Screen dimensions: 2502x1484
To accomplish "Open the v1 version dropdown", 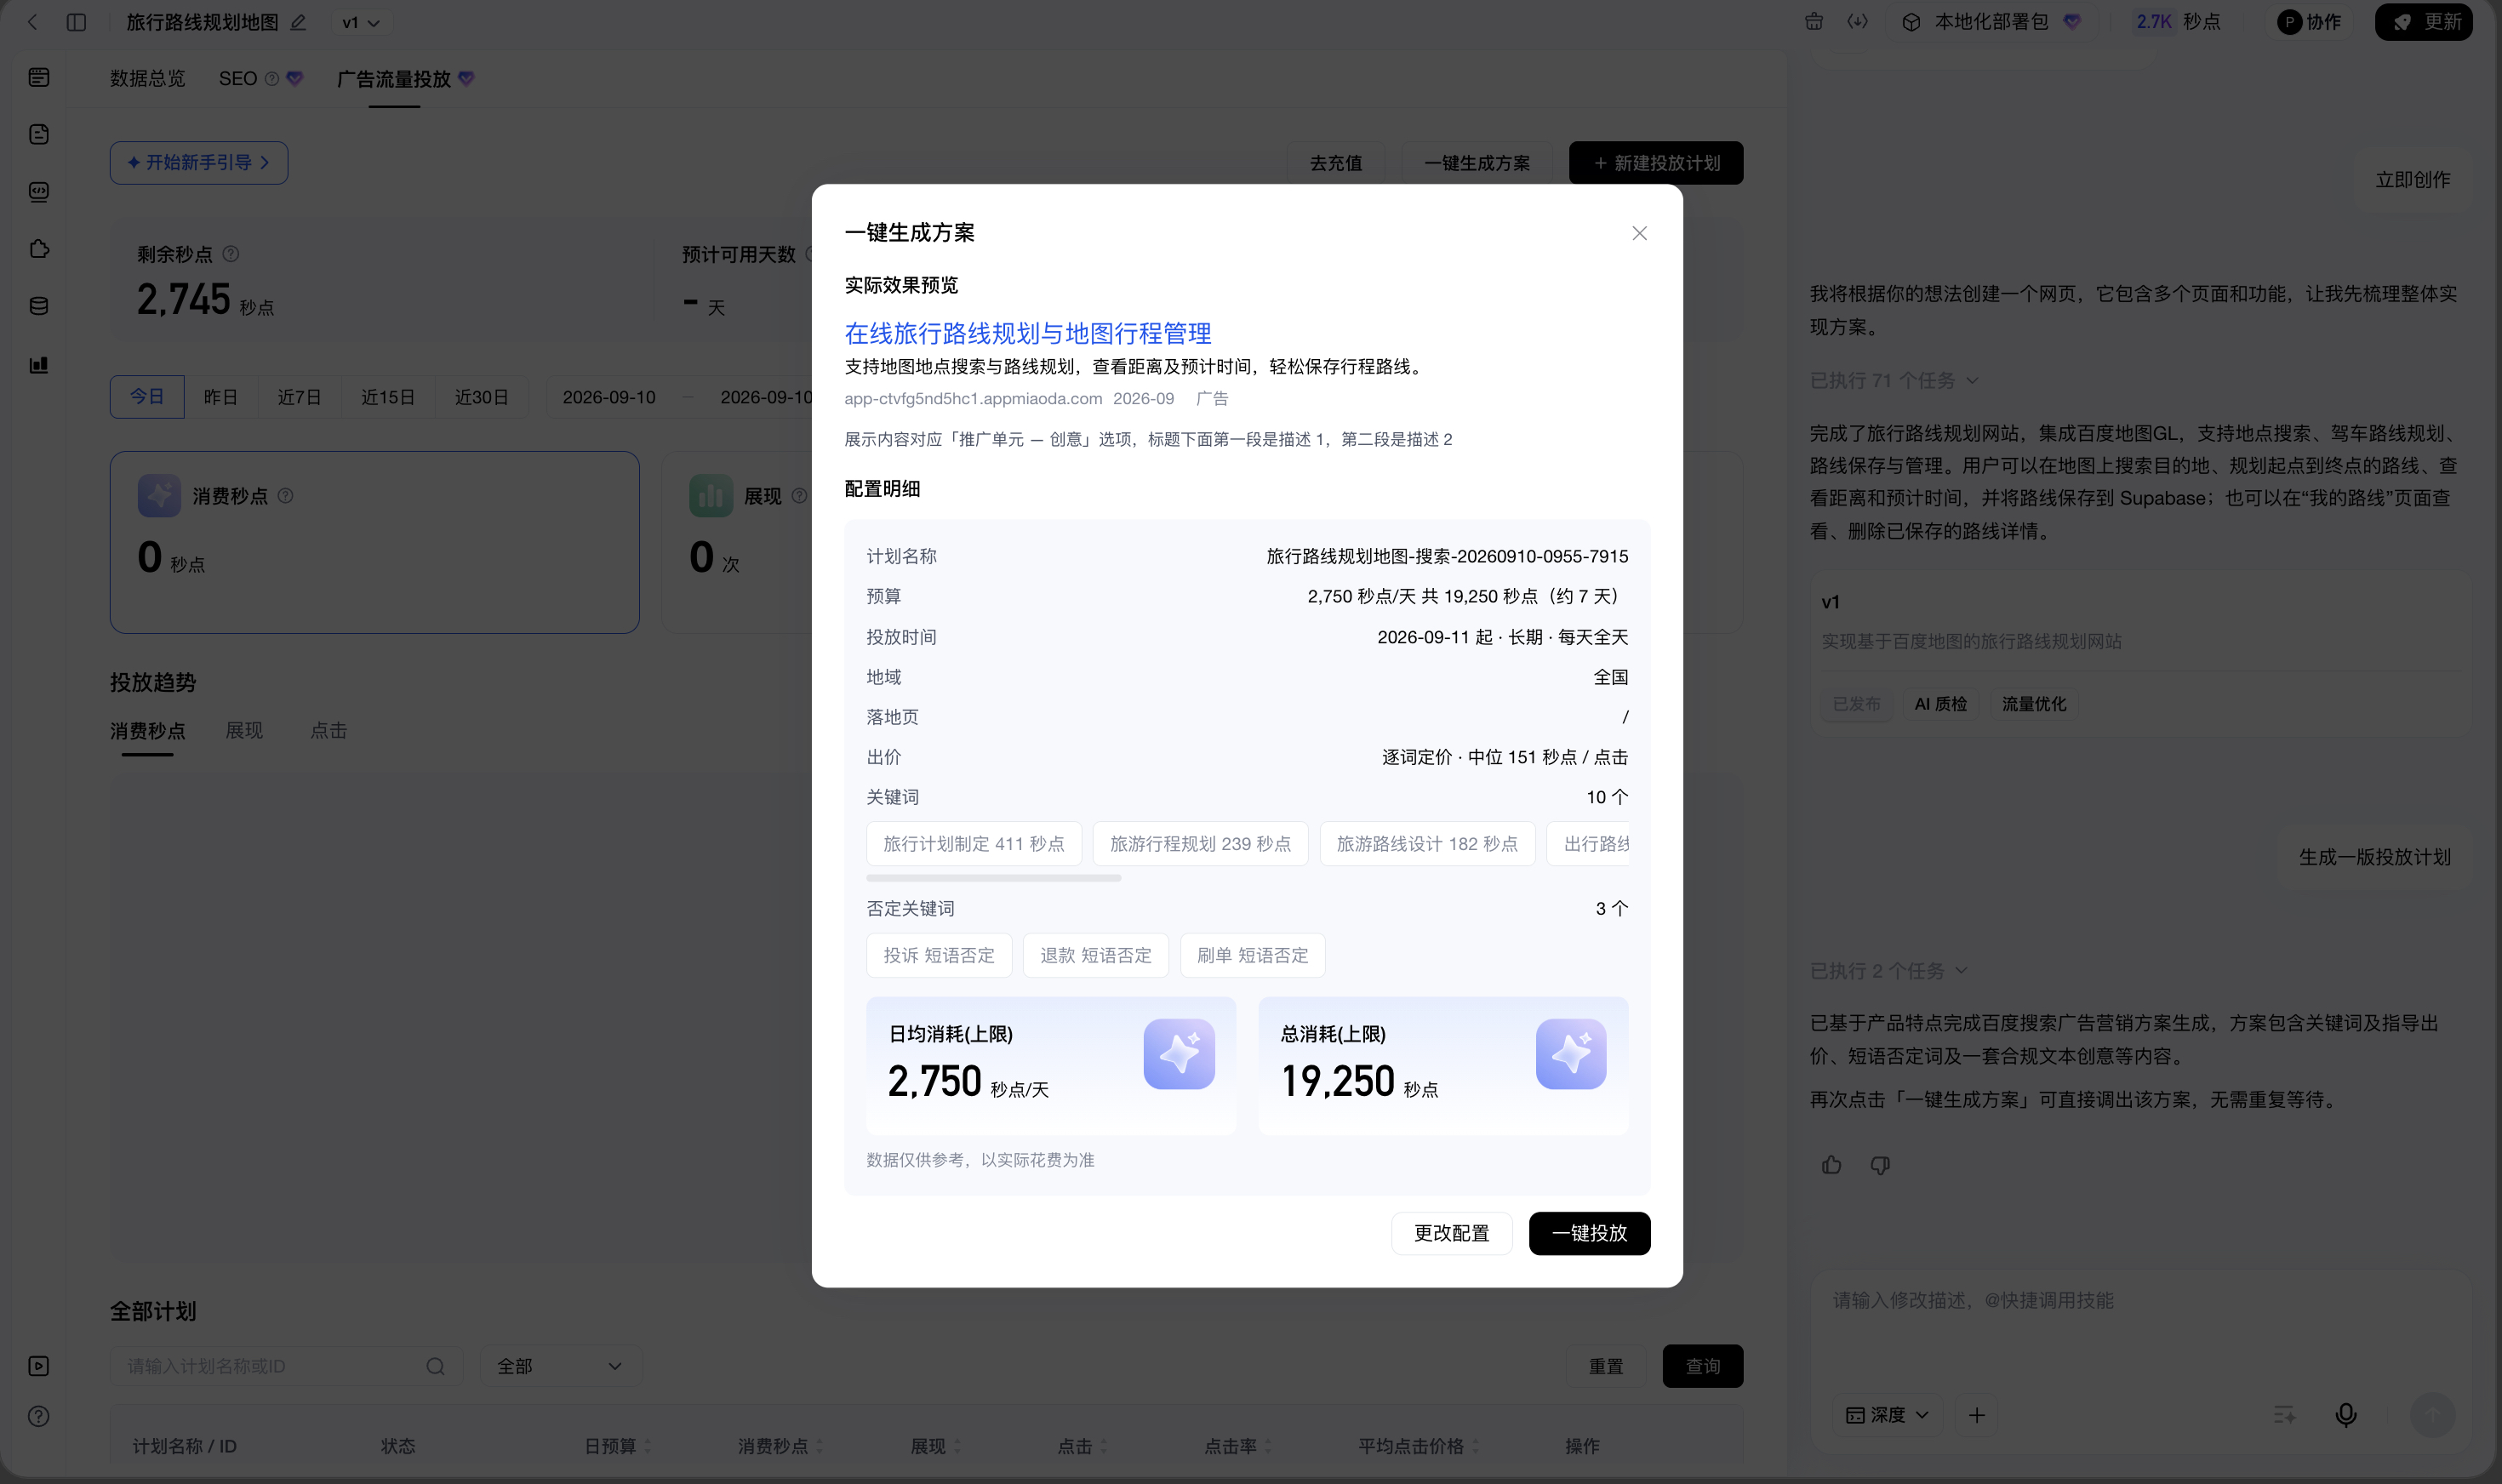I will pos(361,22).
